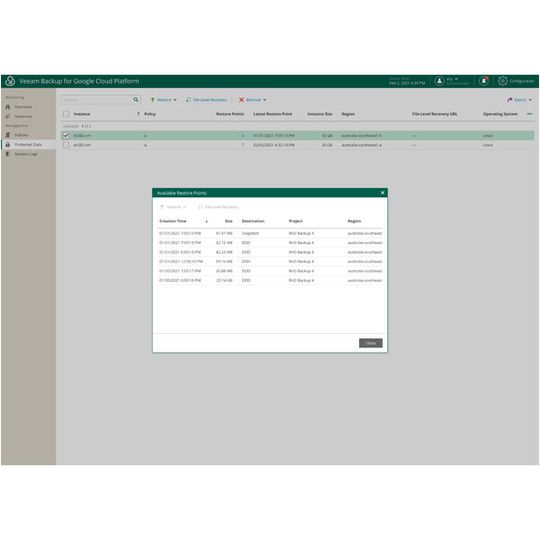
Task: Click the red X Remove icon
Action: click(x=241, y=100)
